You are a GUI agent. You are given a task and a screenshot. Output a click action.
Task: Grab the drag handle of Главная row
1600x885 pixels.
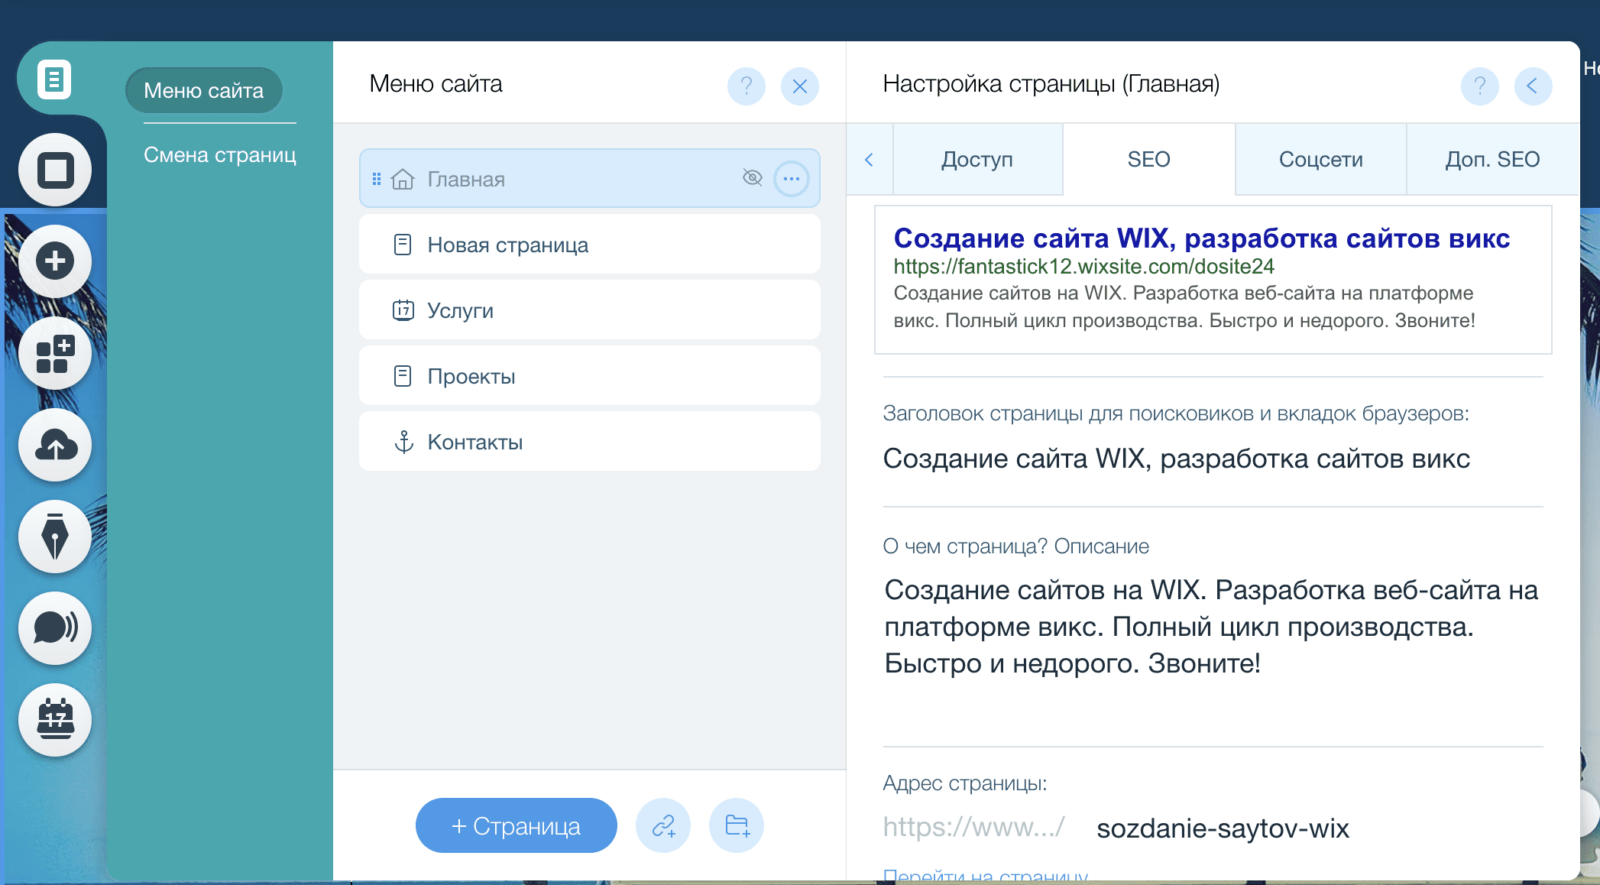376,179
